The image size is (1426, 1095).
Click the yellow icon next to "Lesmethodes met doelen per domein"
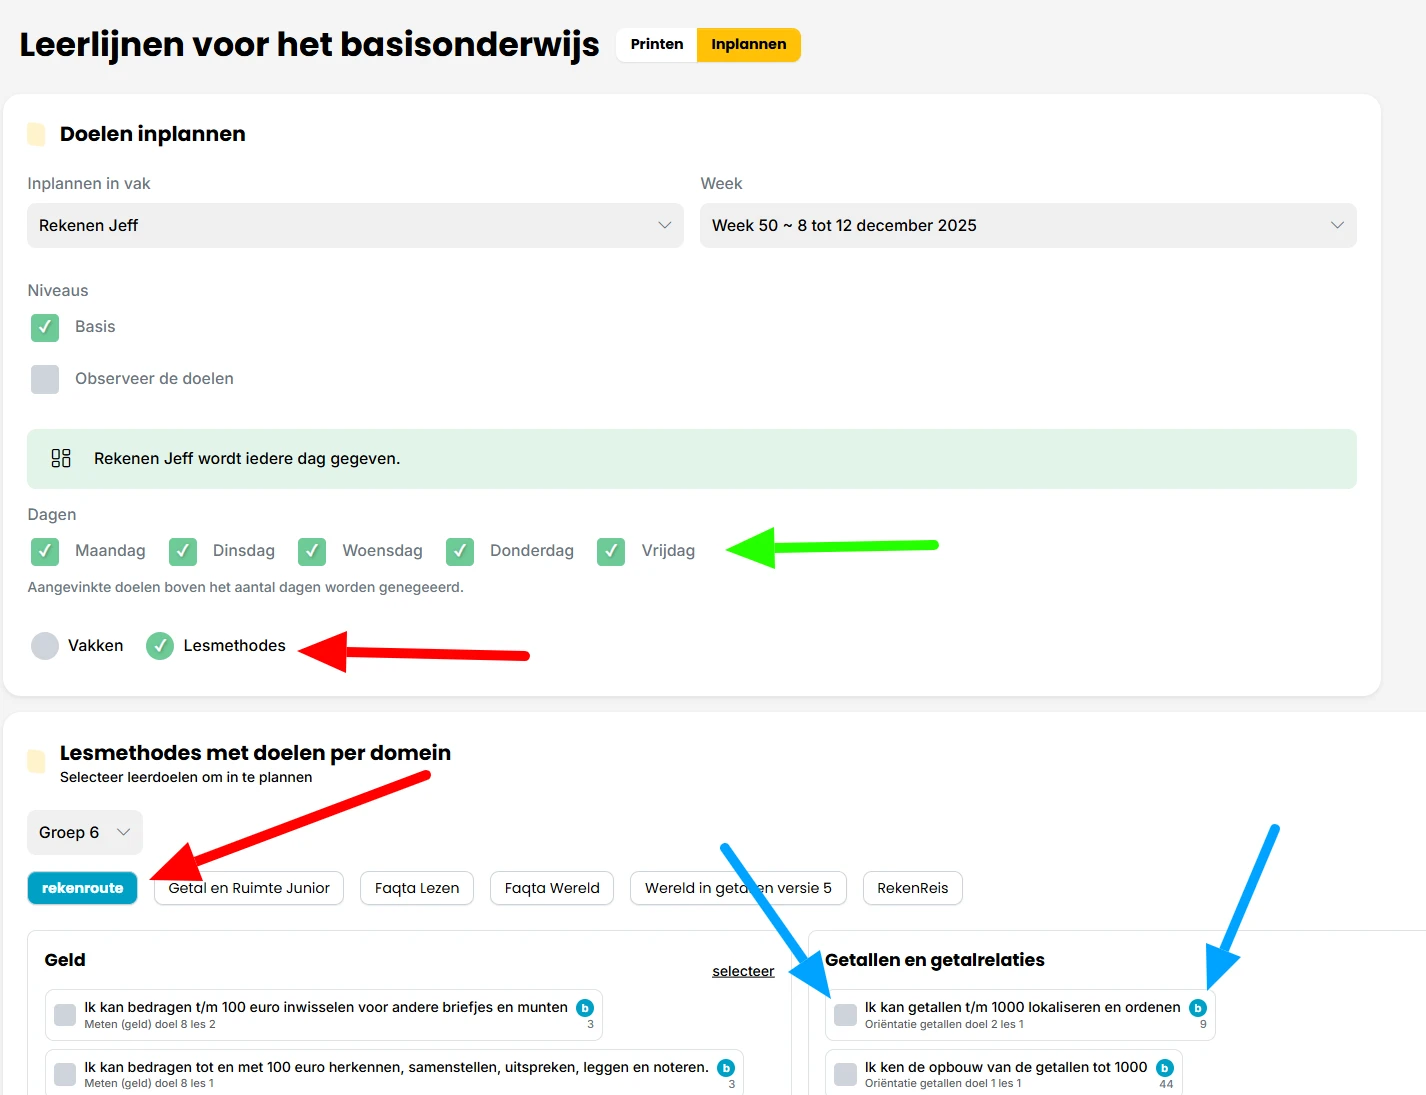point(36,761)
